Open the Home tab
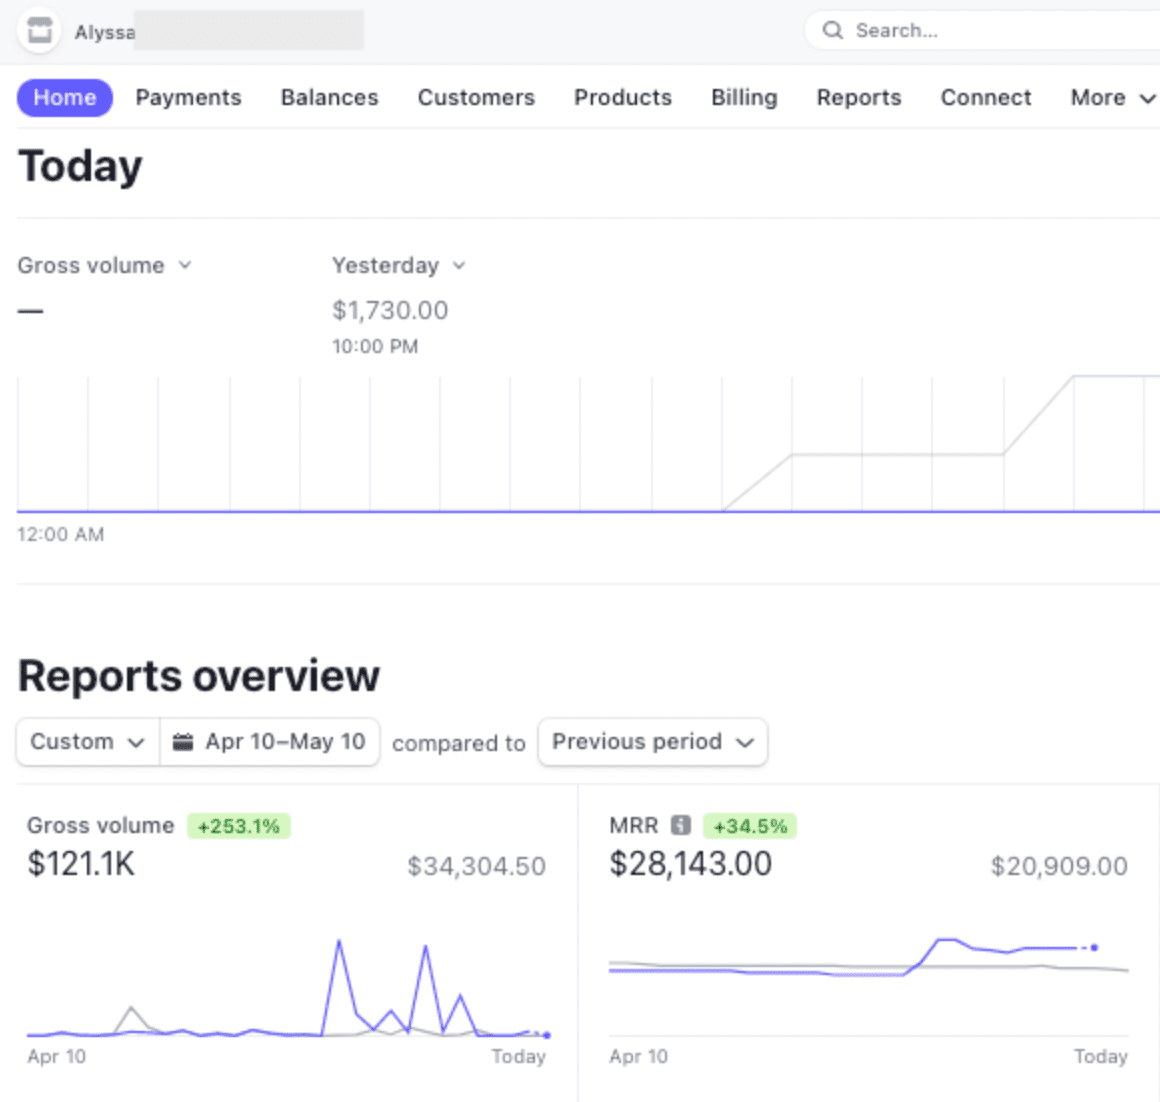This screenshot has height=1102, width=1160. [x=65, y=98]
